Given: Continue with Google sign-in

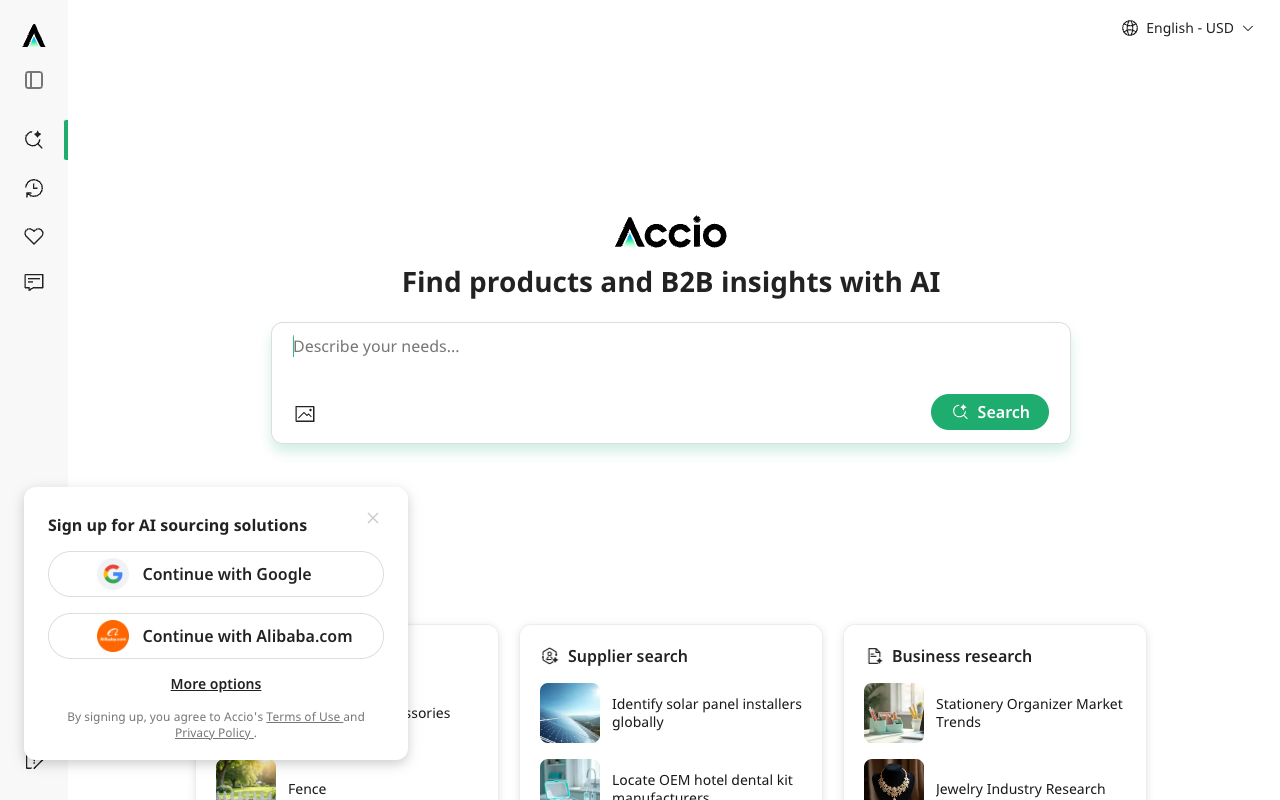Looking at the screenshot, I should click(215, 574).
